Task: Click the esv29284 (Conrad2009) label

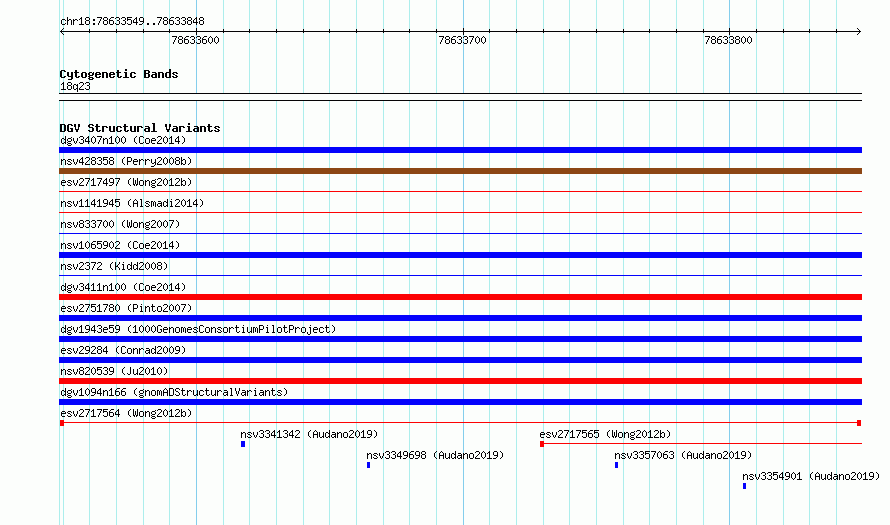Action: coord(123,350)
